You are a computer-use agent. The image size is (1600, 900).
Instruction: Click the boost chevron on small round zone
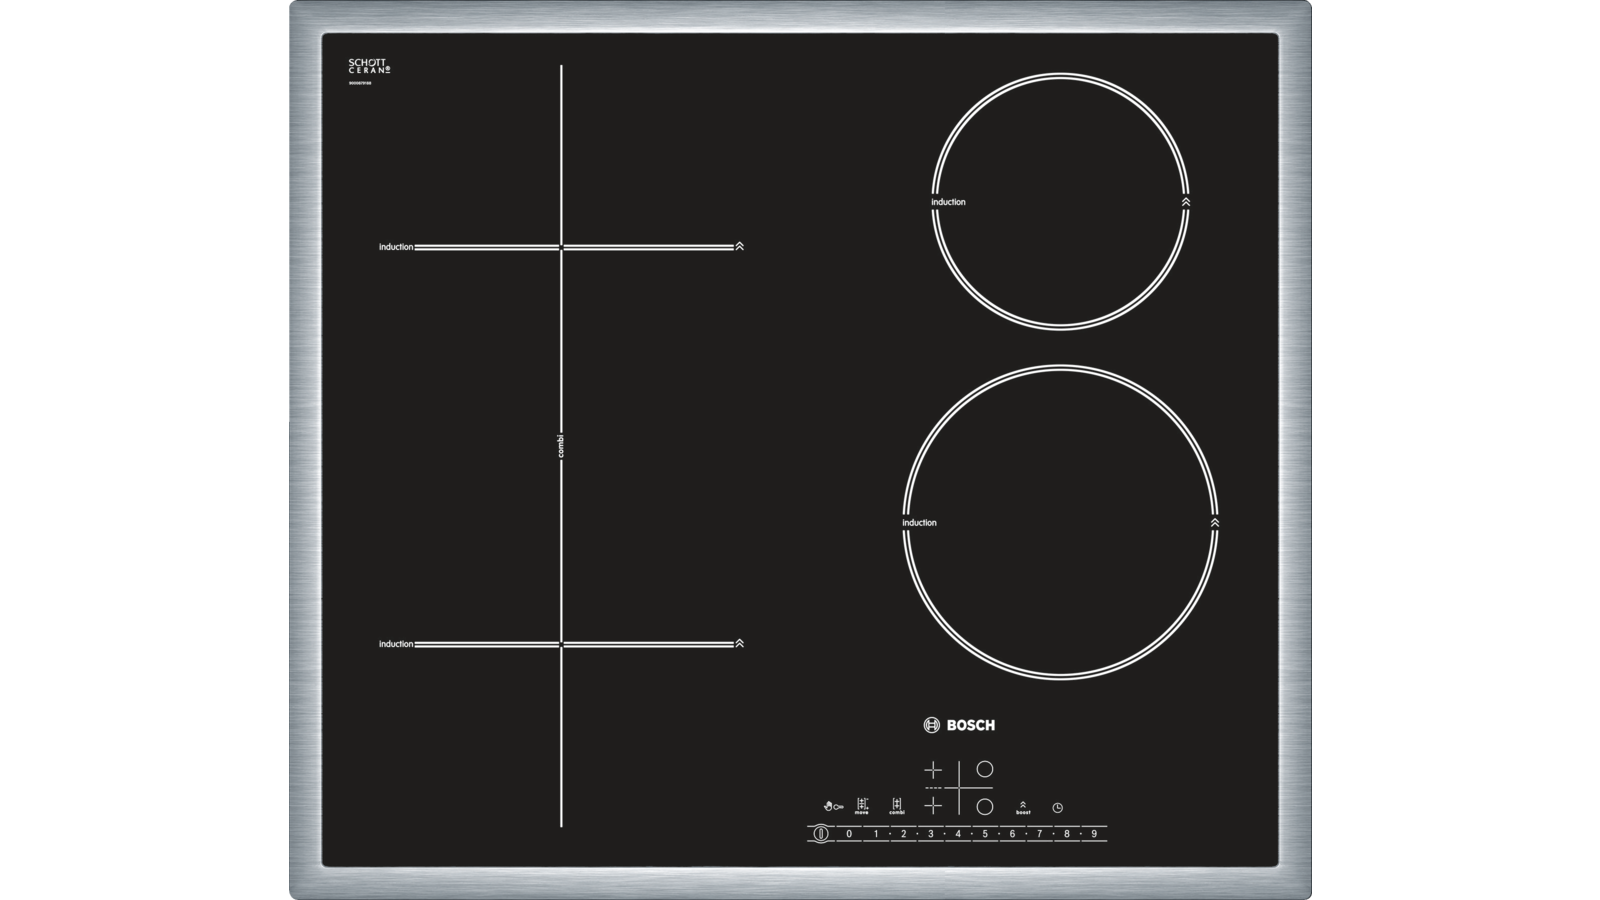pyautogui.click(x=1186, y=202)
